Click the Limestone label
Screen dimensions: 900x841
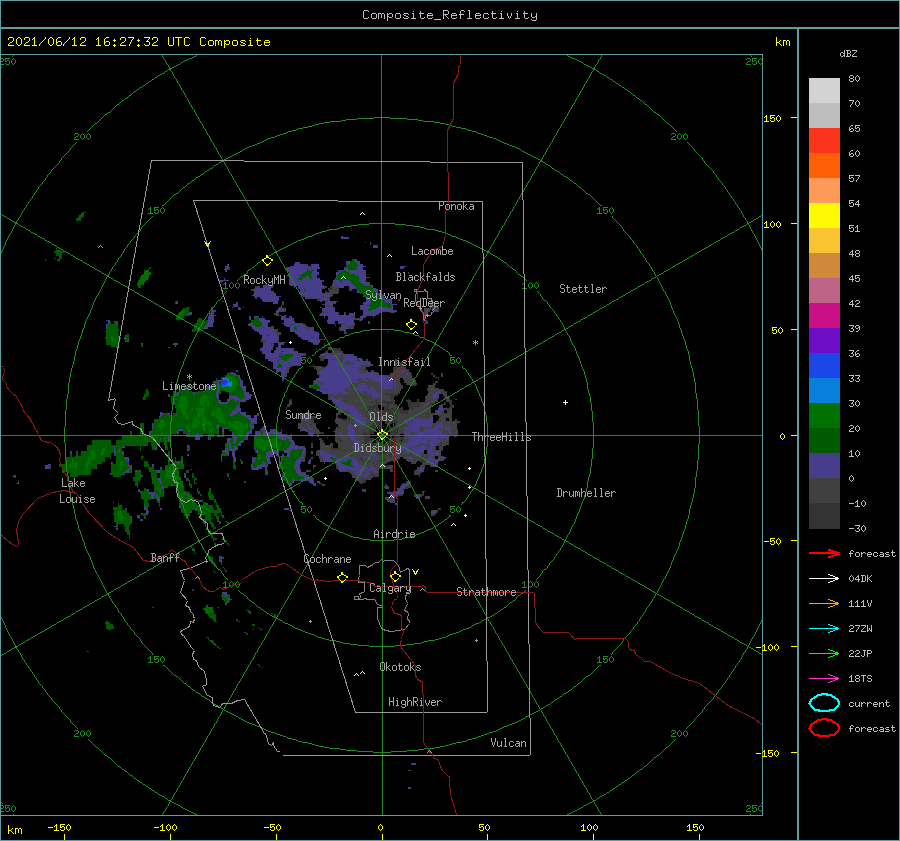coord(189,386)
